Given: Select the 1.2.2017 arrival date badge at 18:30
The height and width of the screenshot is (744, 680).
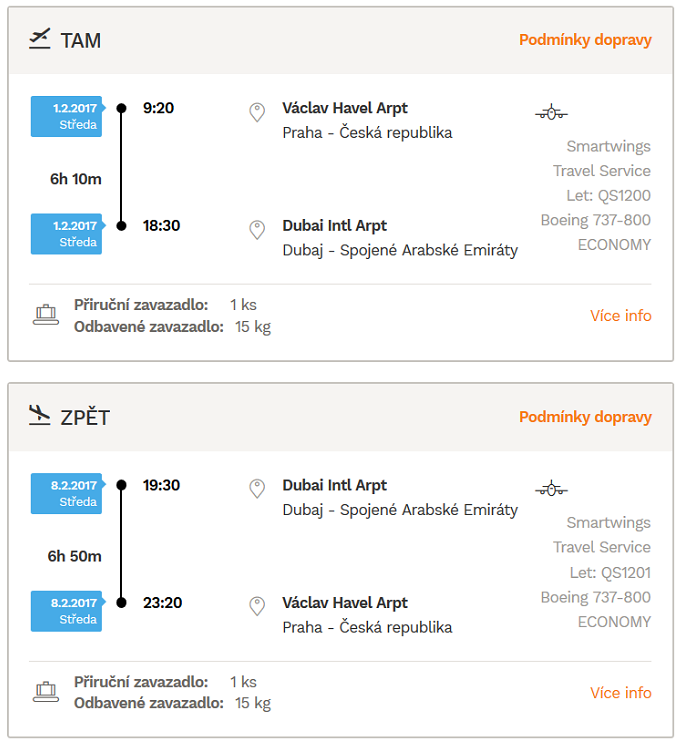Looking at the screenshot, I should pos(67,234).
